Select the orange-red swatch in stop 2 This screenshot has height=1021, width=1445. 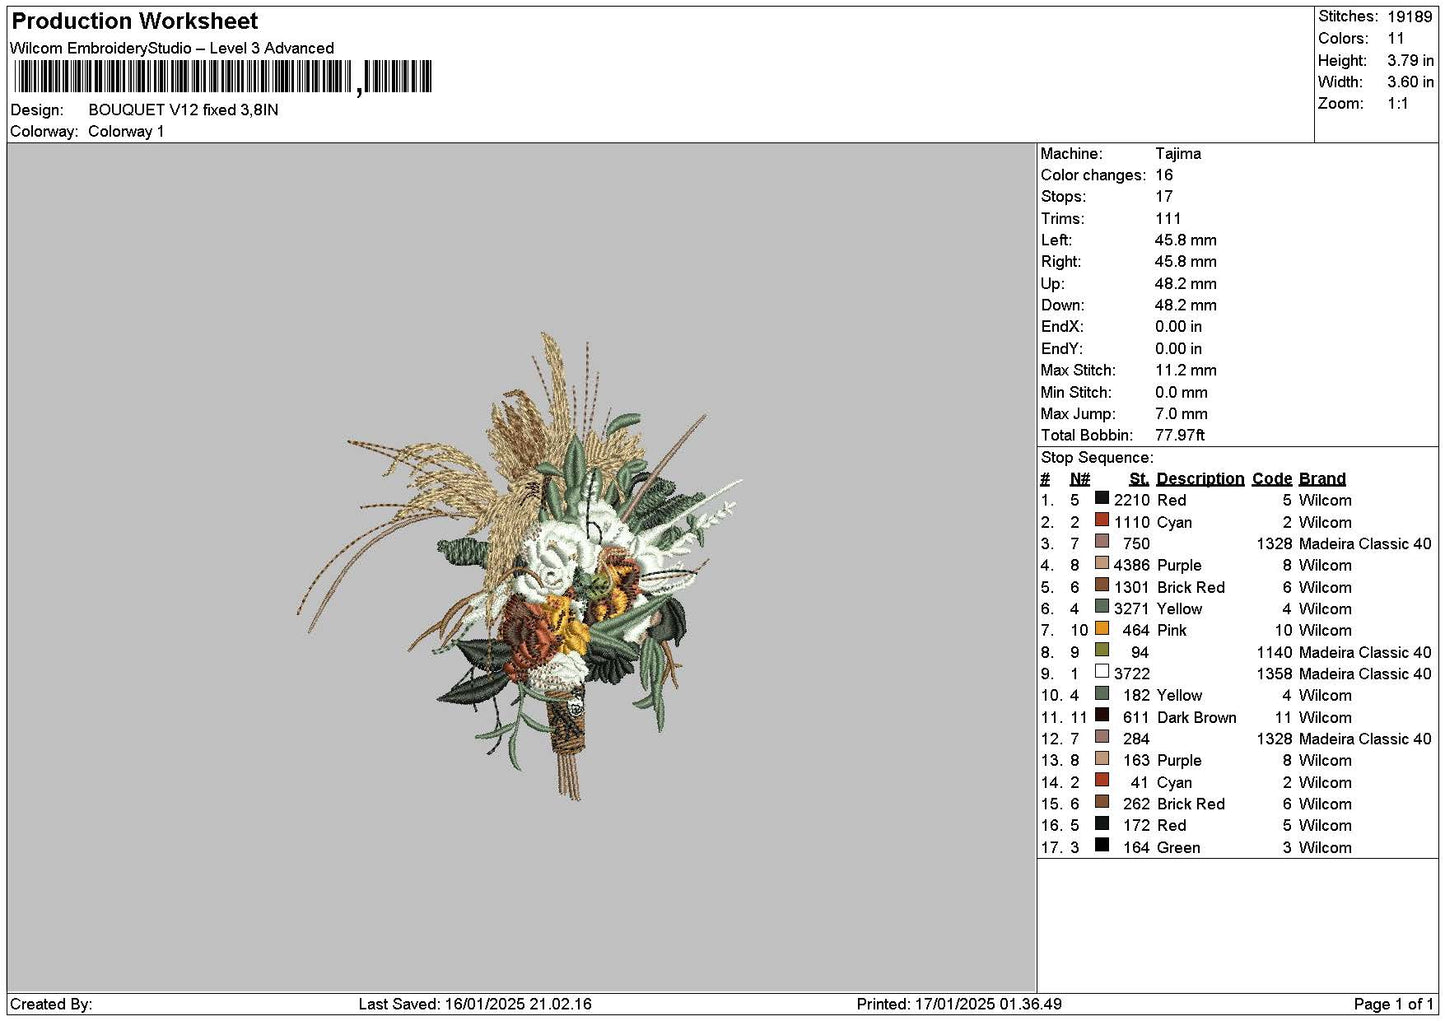pyautogui.click(x=1102, y=520)
